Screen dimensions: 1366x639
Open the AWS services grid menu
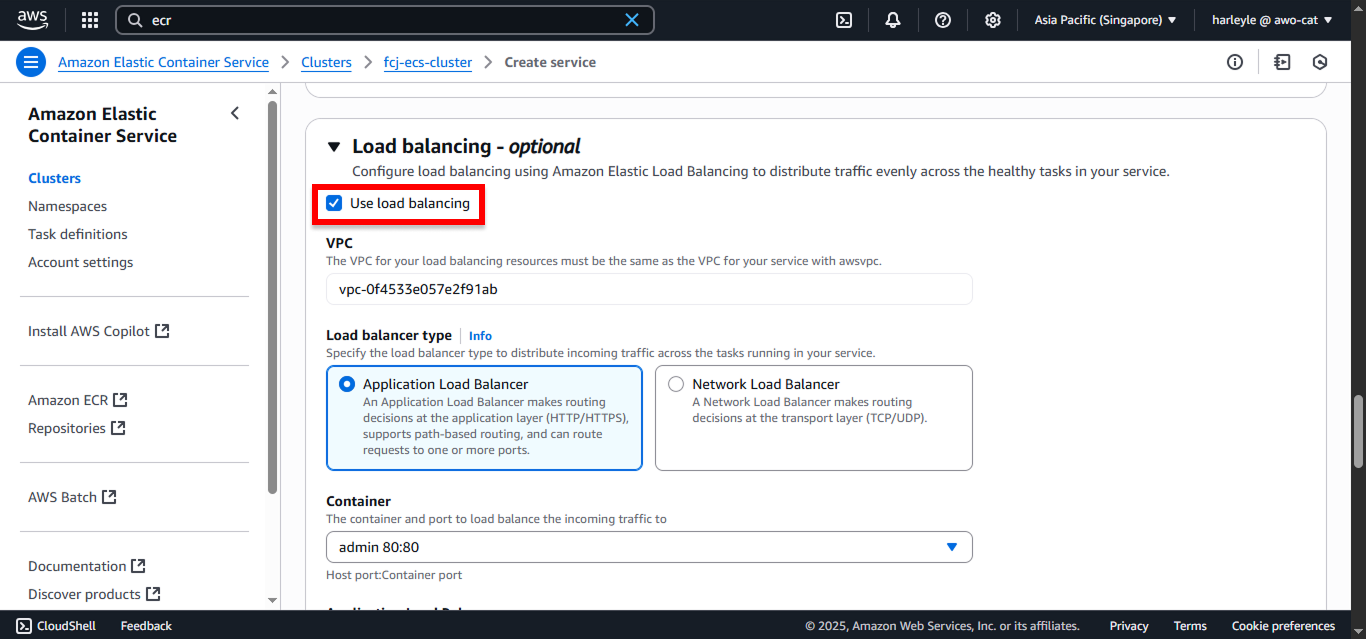(x=90, y=20)
